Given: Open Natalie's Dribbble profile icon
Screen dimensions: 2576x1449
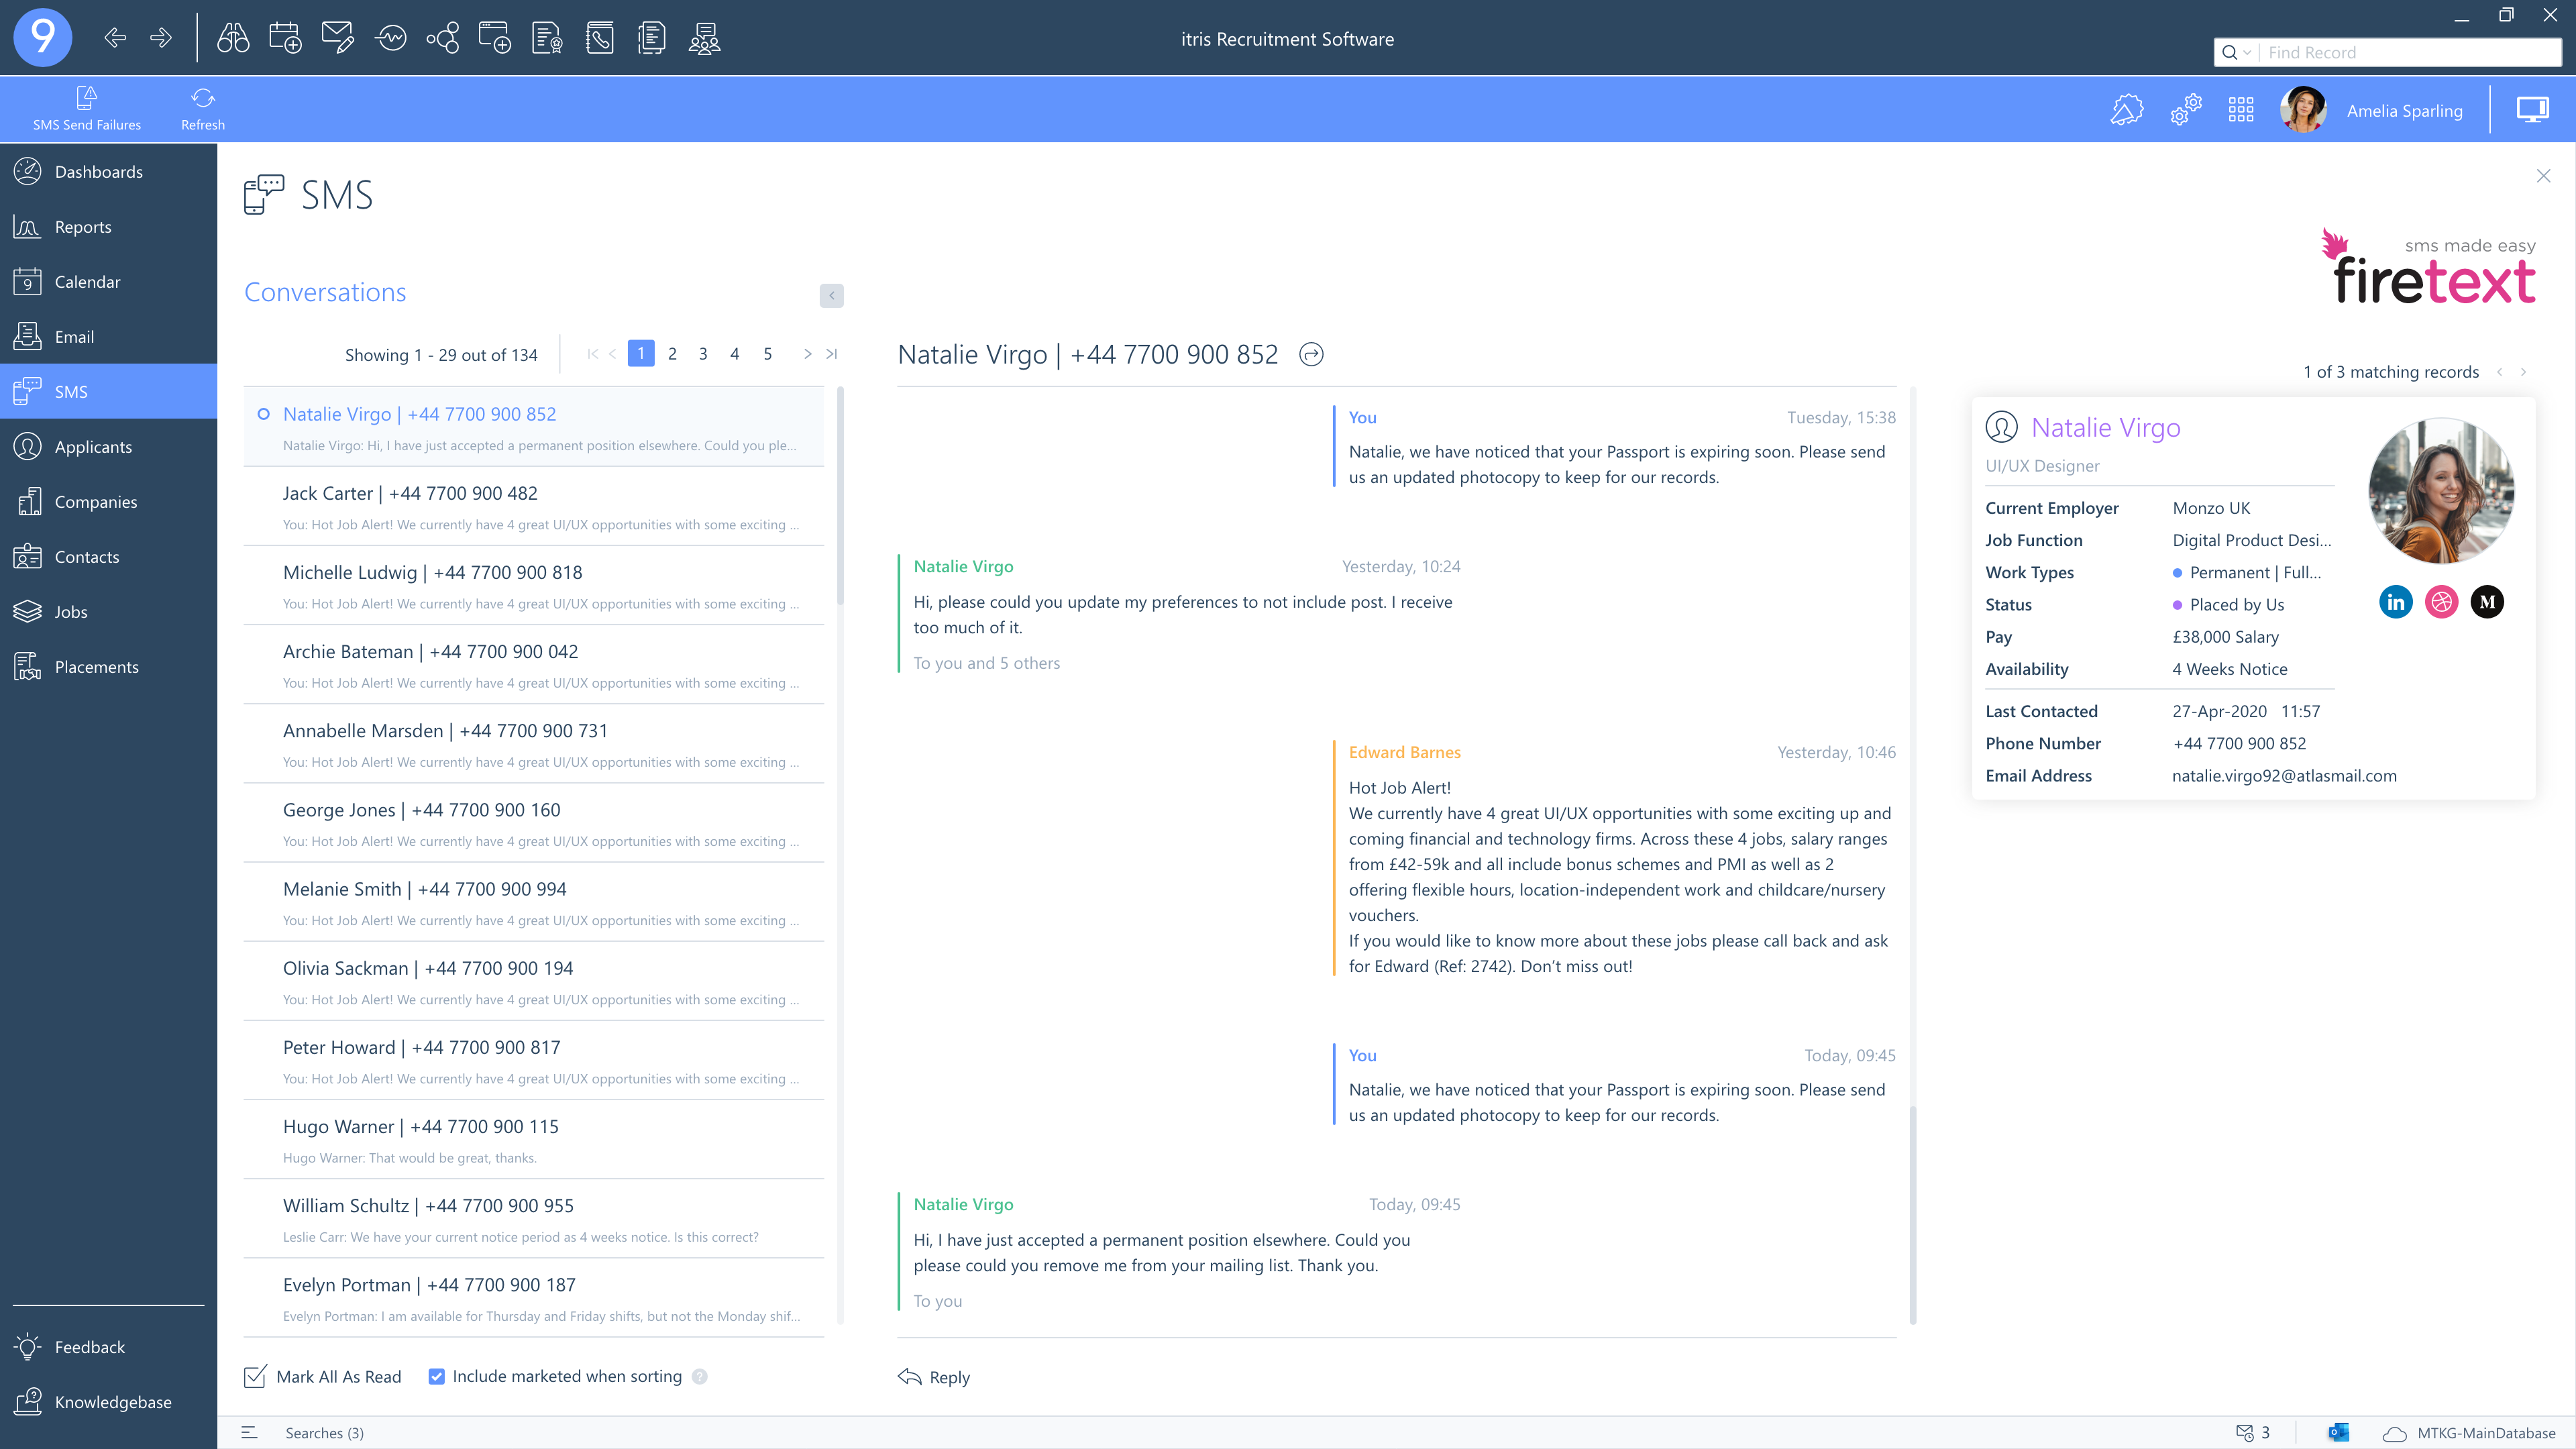Looking at the screenshot, I should click(x=2441, y=602).
